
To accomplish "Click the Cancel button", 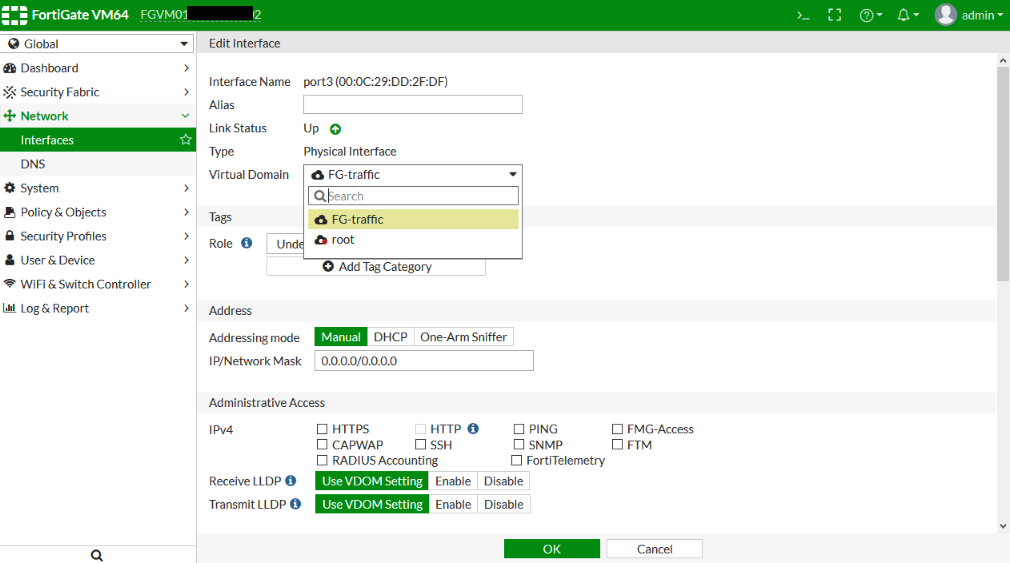I will point(654,549).
